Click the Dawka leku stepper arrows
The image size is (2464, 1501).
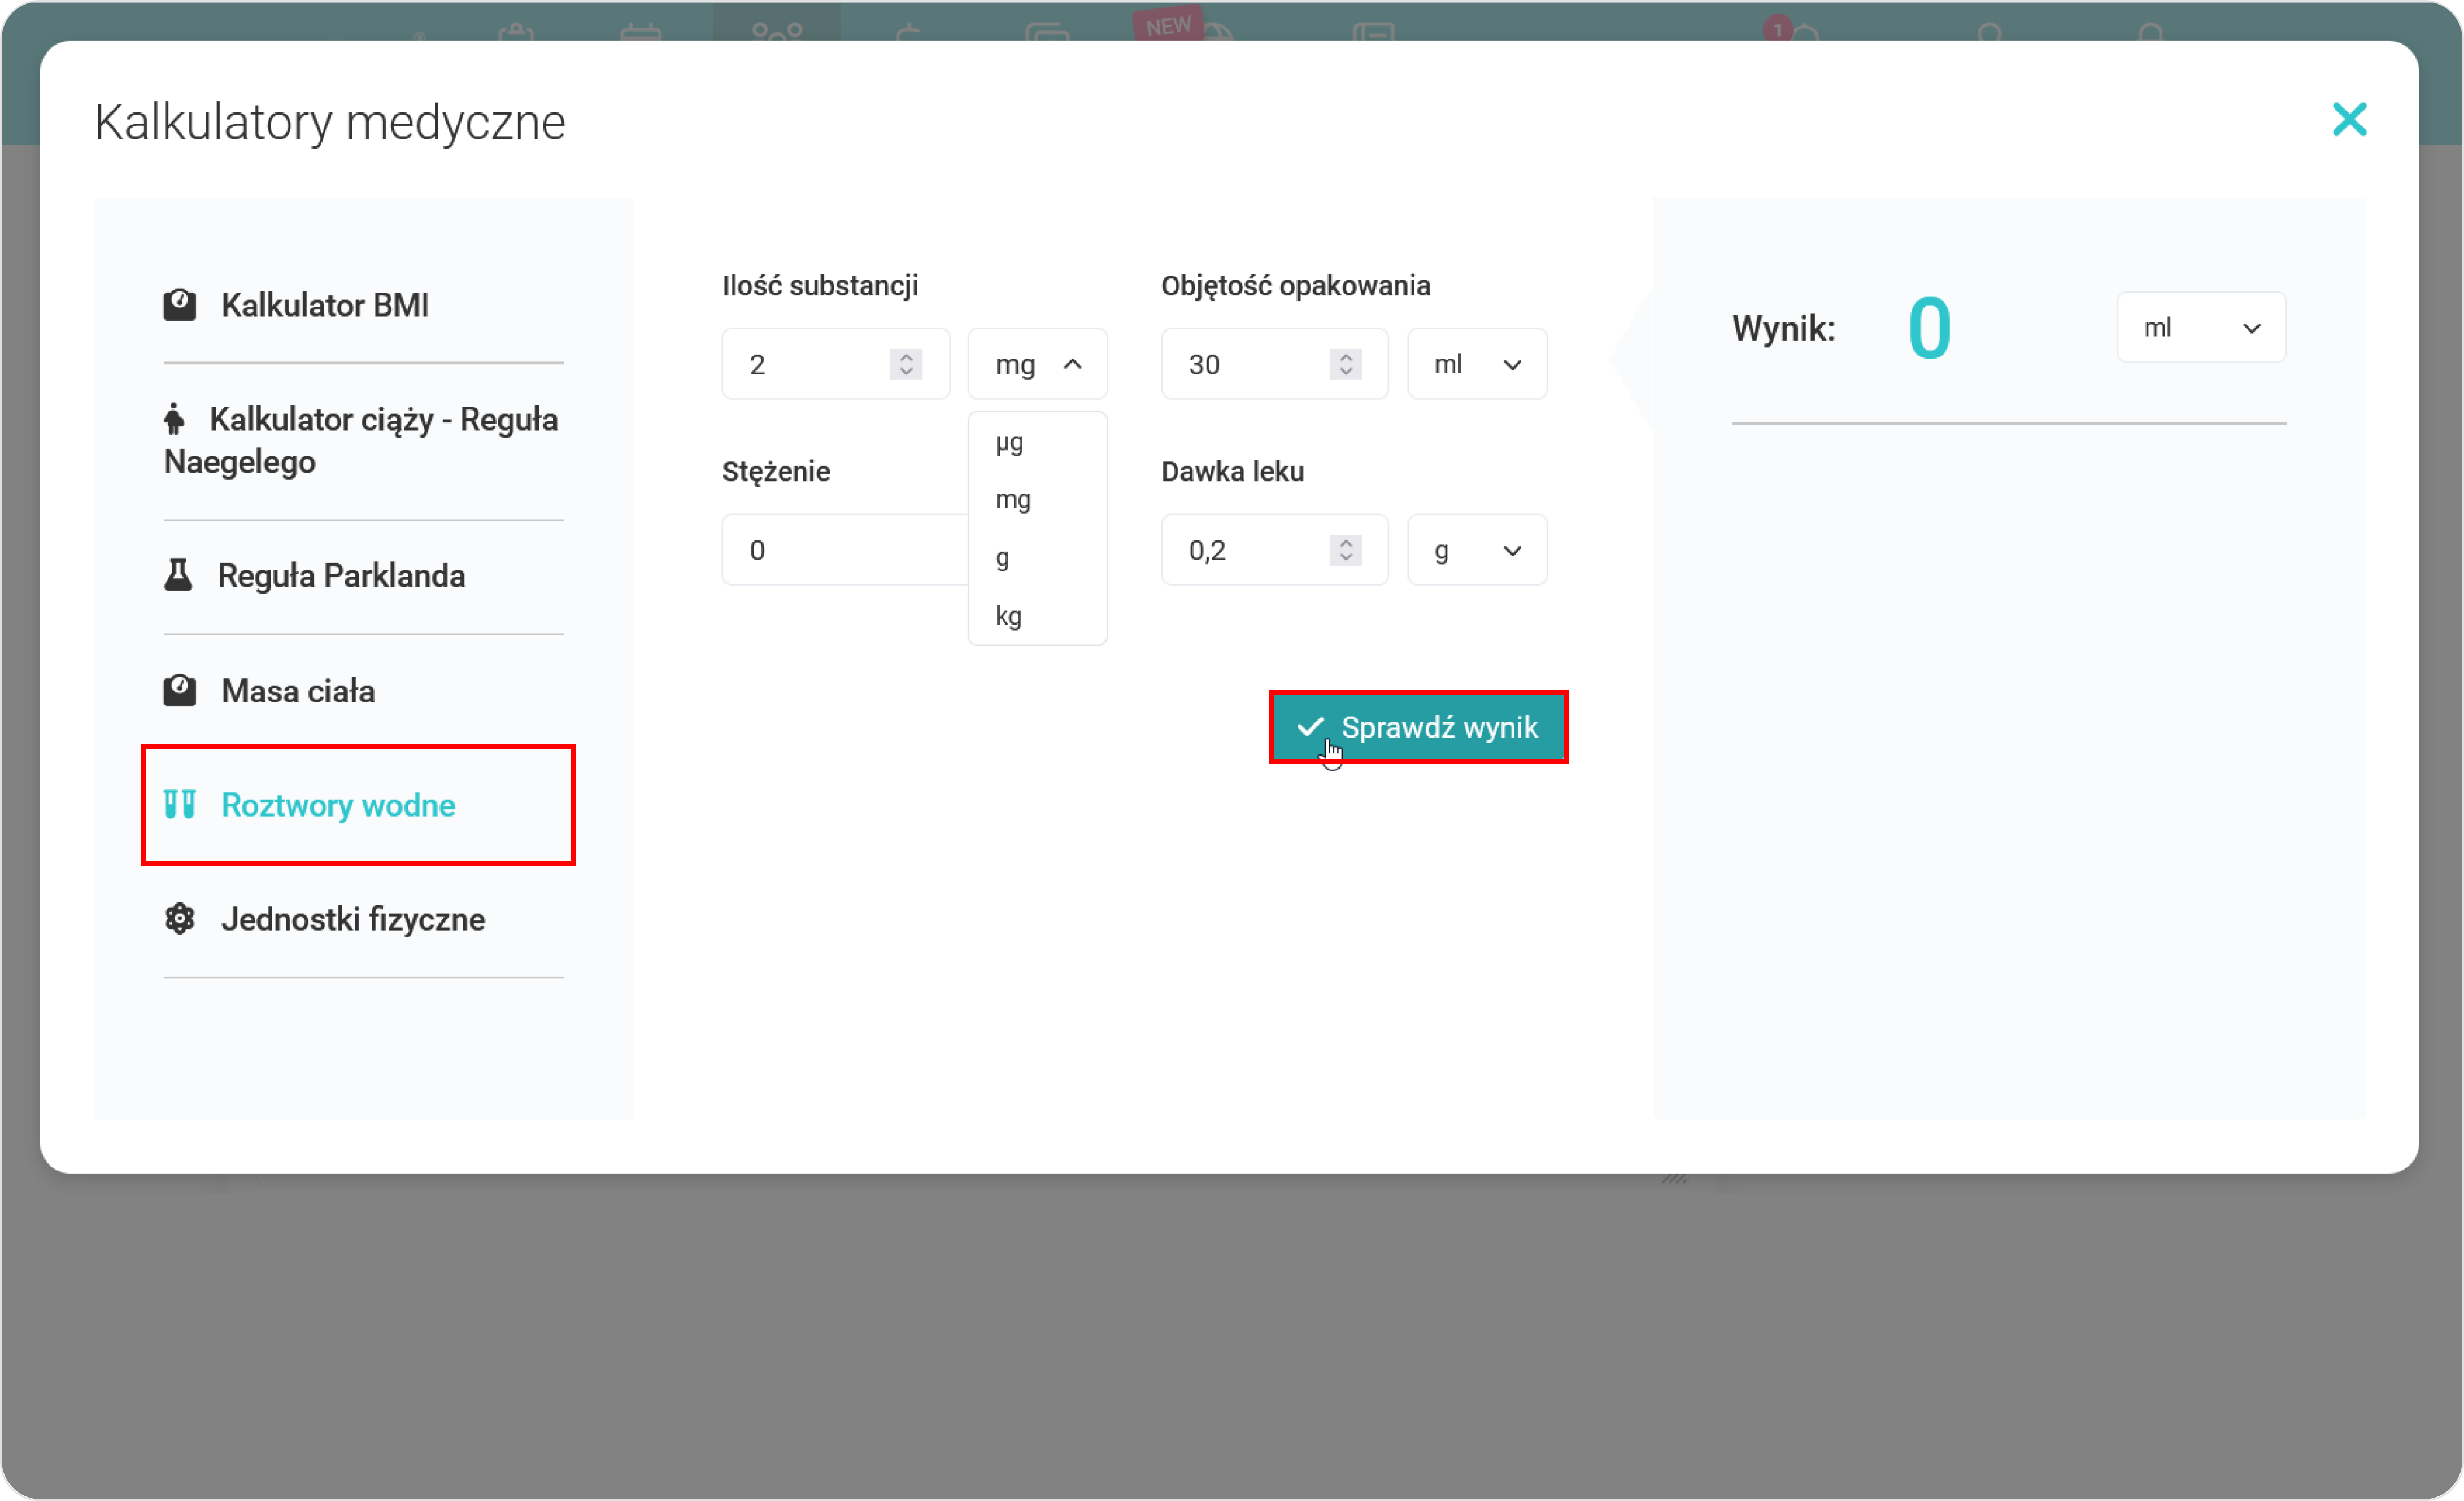click(x=1346, y=550)
